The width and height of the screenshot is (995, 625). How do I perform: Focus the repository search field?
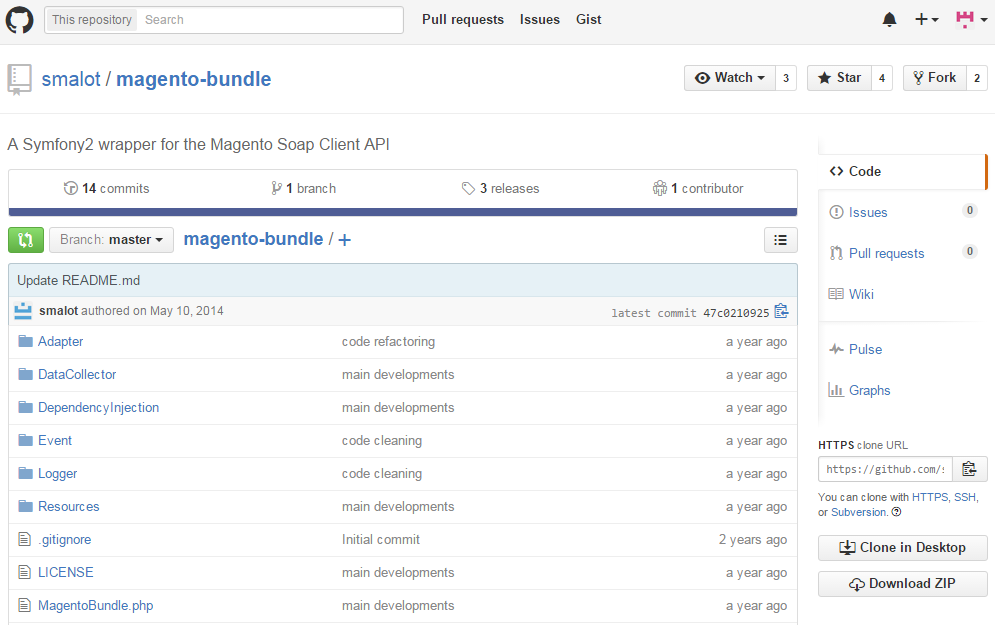[x=270, y=20]
